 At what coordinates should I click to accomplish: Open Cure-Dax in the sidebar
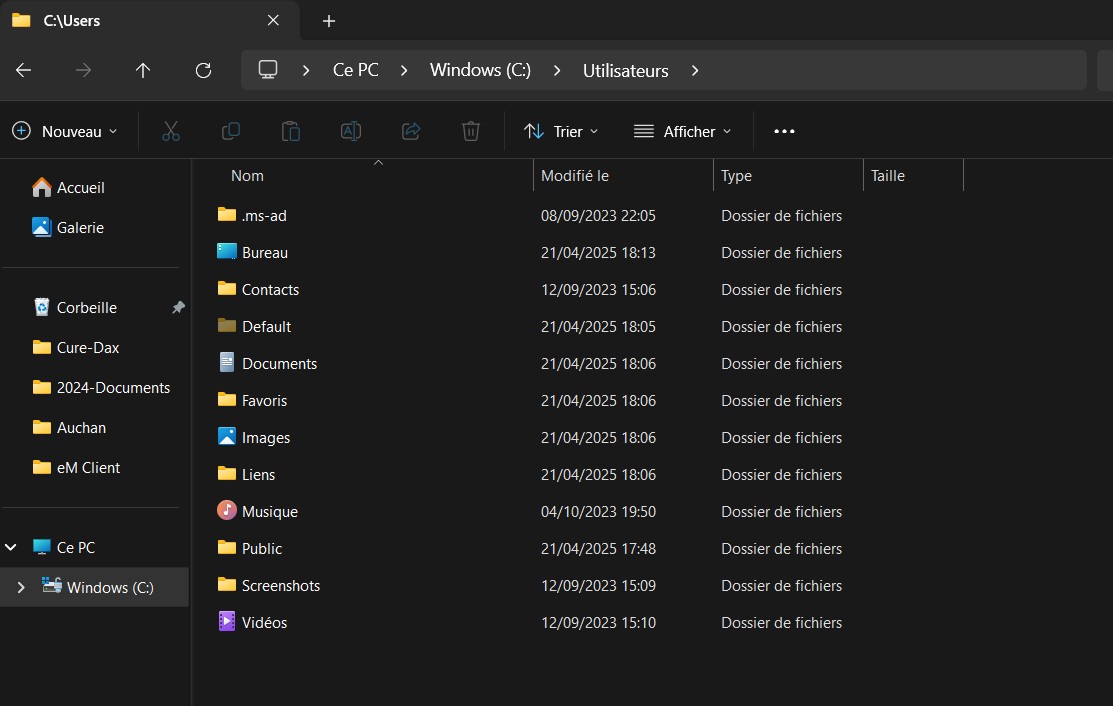(88, 348)
